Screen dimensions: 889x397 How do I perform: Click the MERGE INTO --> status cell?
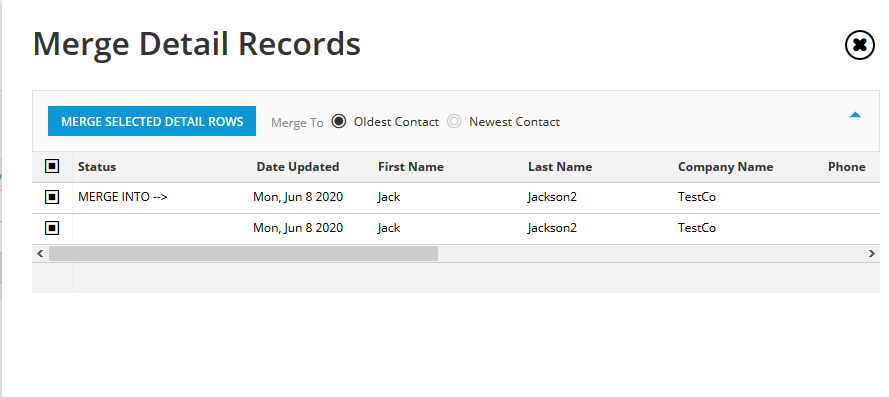click(x=122, y=197)
